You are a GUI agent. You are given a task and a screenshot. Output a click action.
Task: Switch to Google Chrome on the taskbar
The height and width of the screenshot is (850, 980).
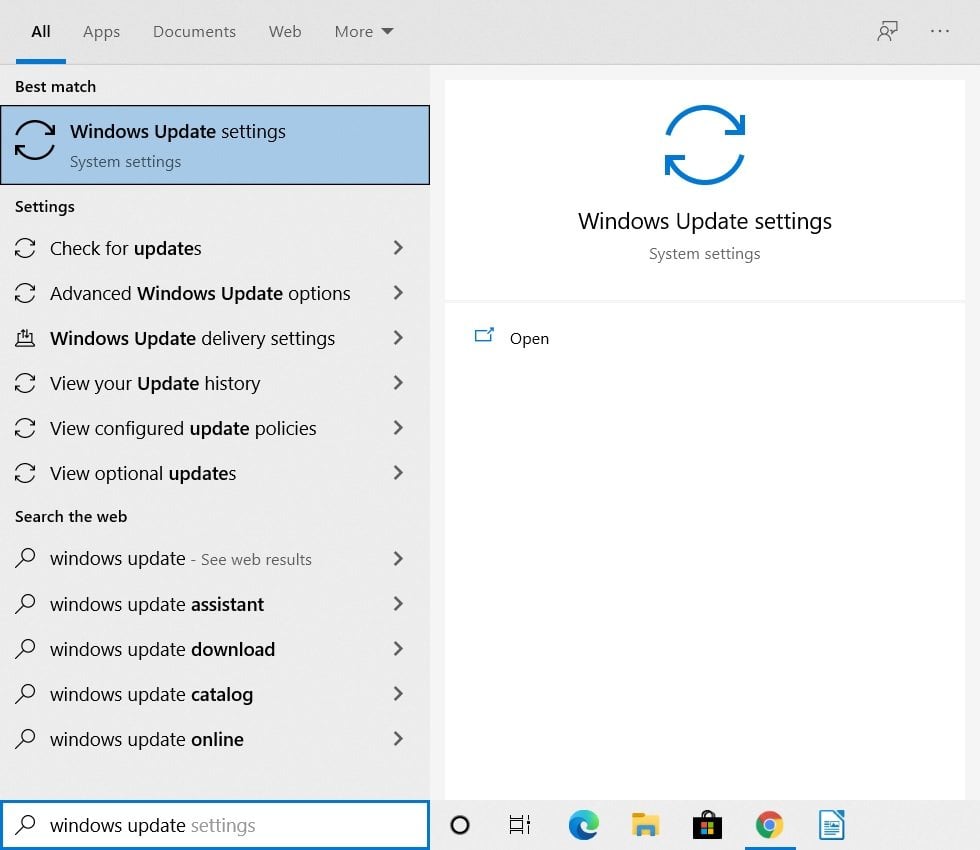point(769,825)
